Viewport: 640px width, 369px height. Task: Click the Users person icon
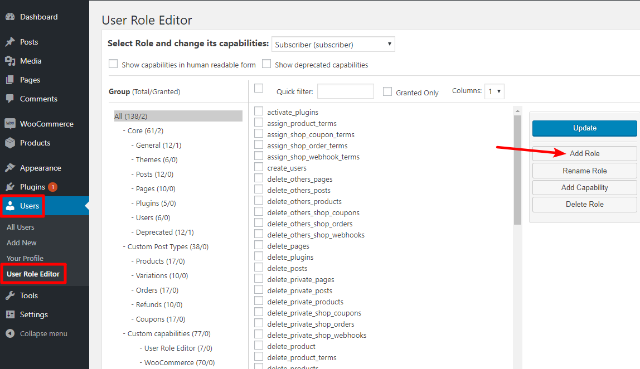10,206
